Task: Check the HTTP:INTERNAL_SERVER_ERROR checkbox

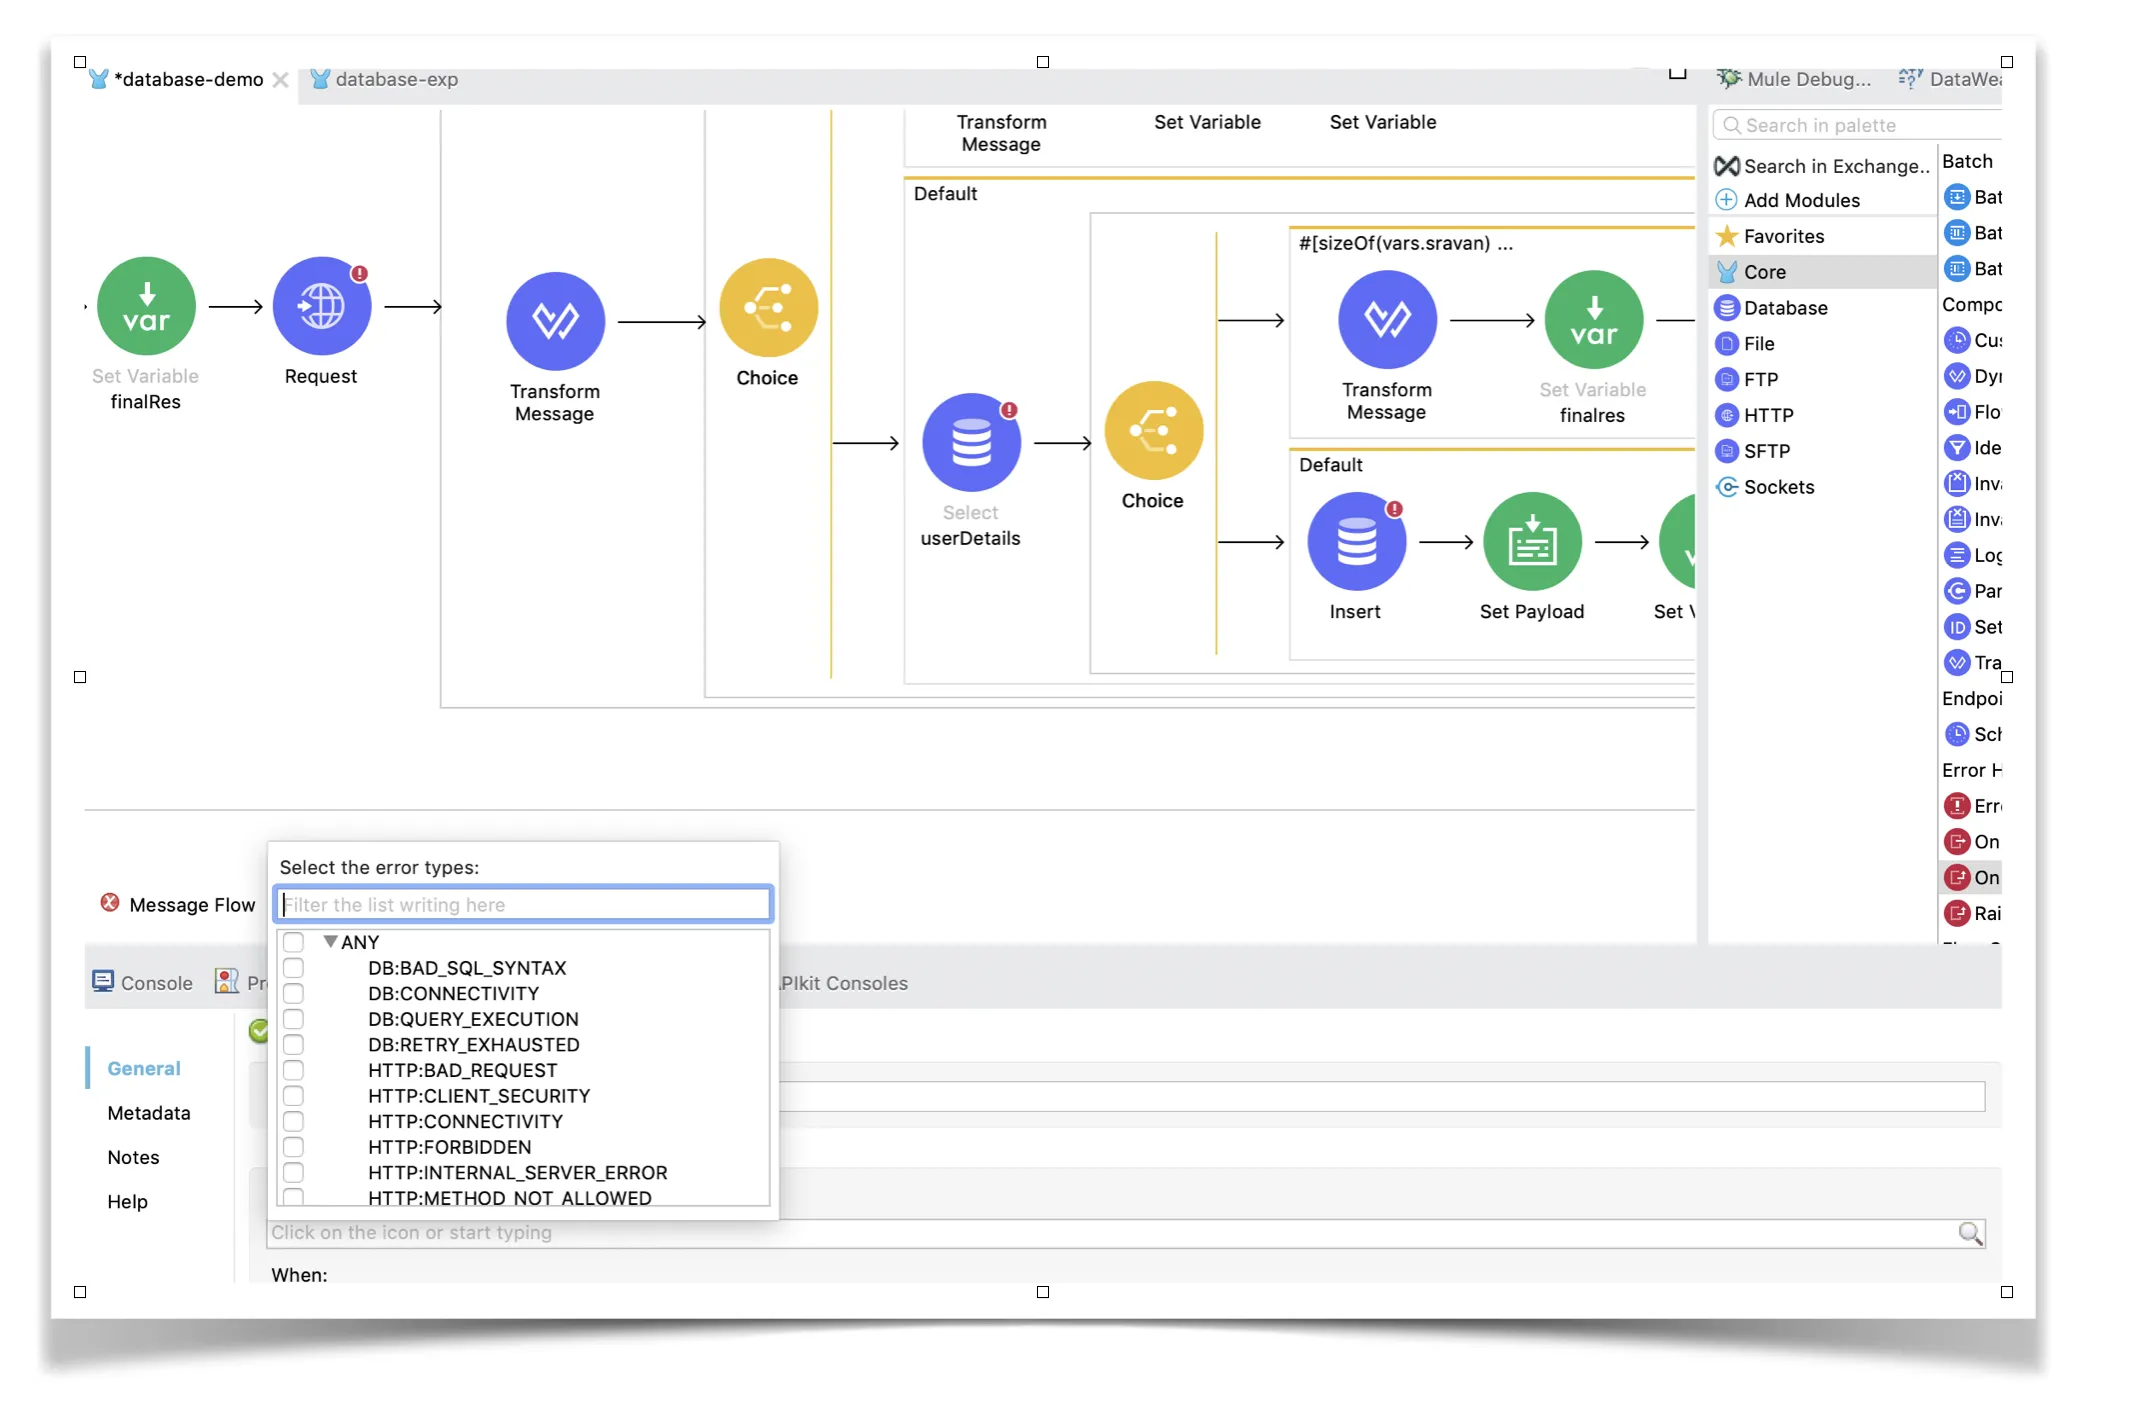Action: (x=293, y=1173)
